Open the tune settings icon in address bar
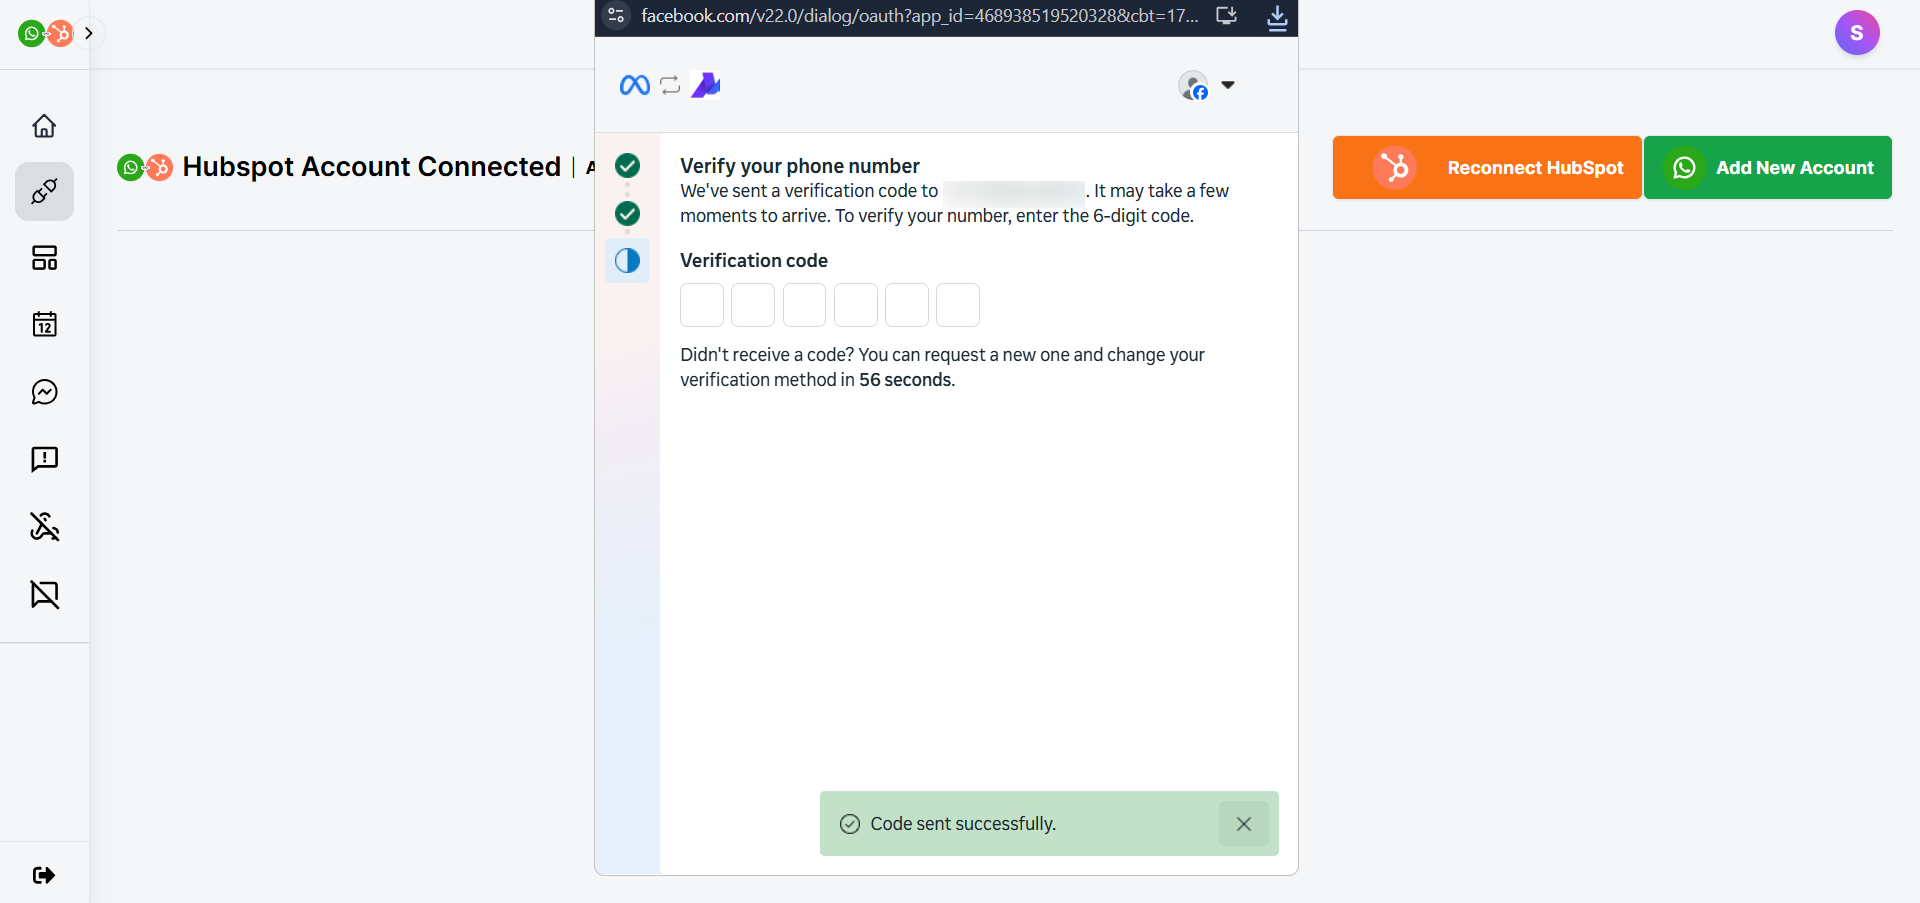Screen dimensions: 1920x903 (x=617, y=16)
